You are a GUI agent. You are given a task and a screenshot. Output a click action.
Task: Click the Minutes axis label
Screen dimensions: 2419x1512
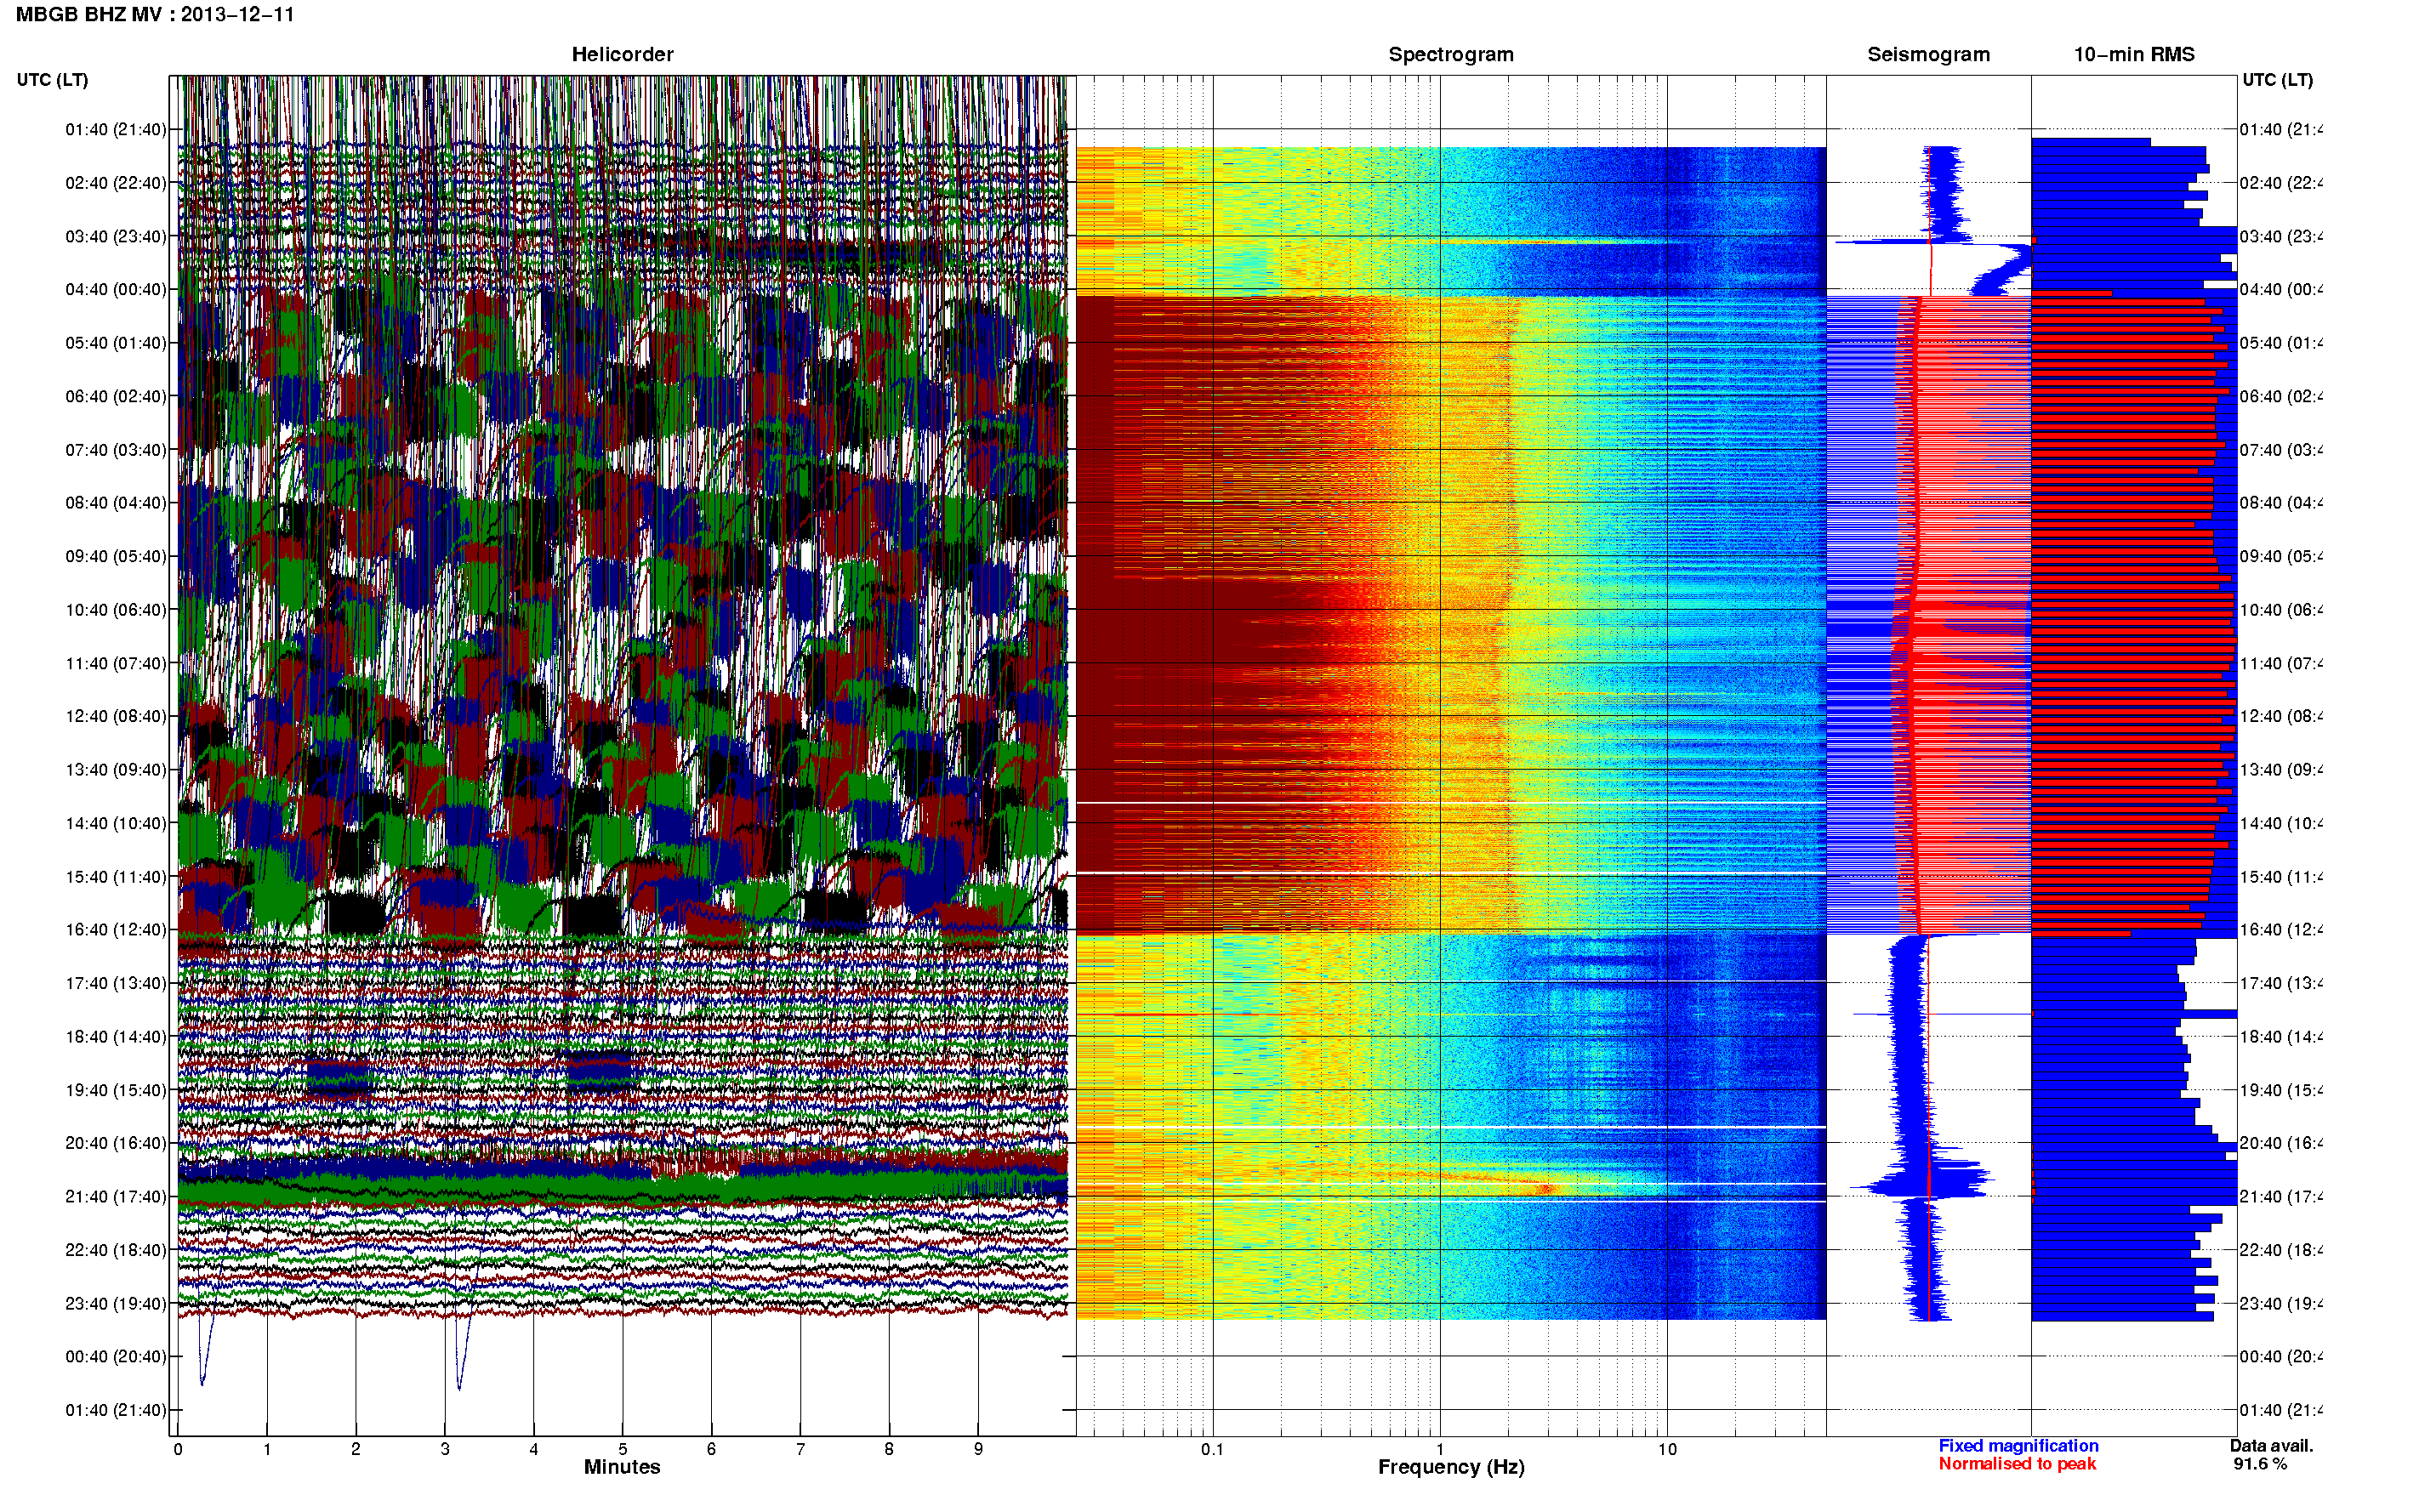point(622,1467)
